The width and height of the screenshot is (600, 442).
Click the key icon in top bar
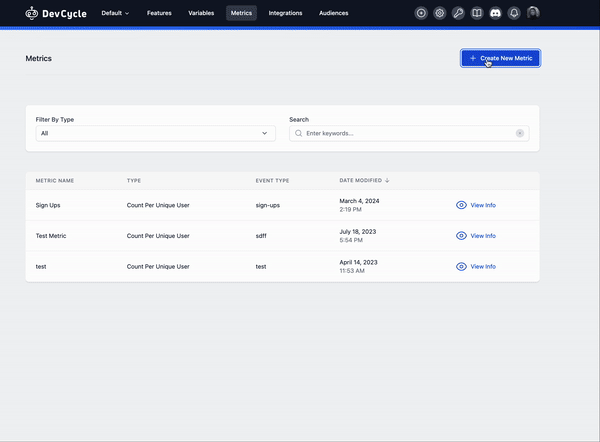(x=458, y=13)
